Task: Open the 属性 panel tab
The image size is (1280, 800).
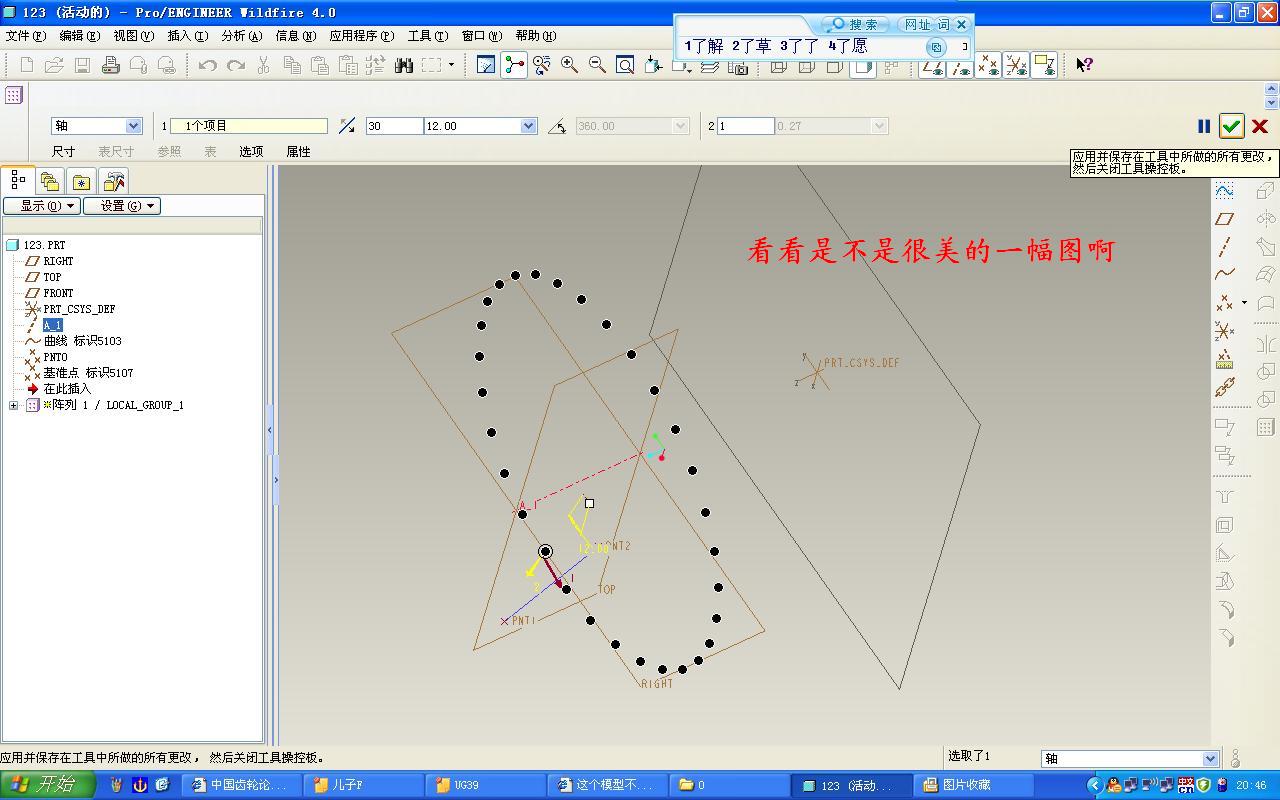Action: click(x=298, y=152)
